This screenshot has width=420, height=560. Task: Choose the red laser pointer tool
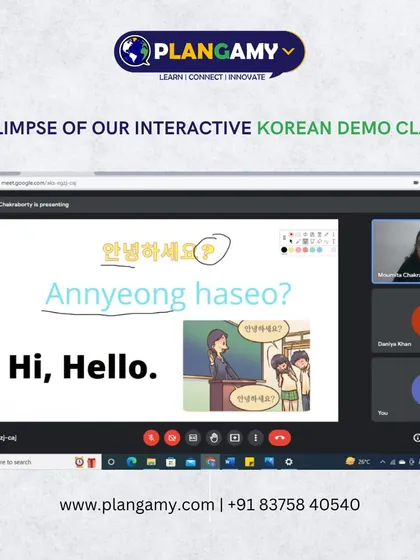coord(291,234)
